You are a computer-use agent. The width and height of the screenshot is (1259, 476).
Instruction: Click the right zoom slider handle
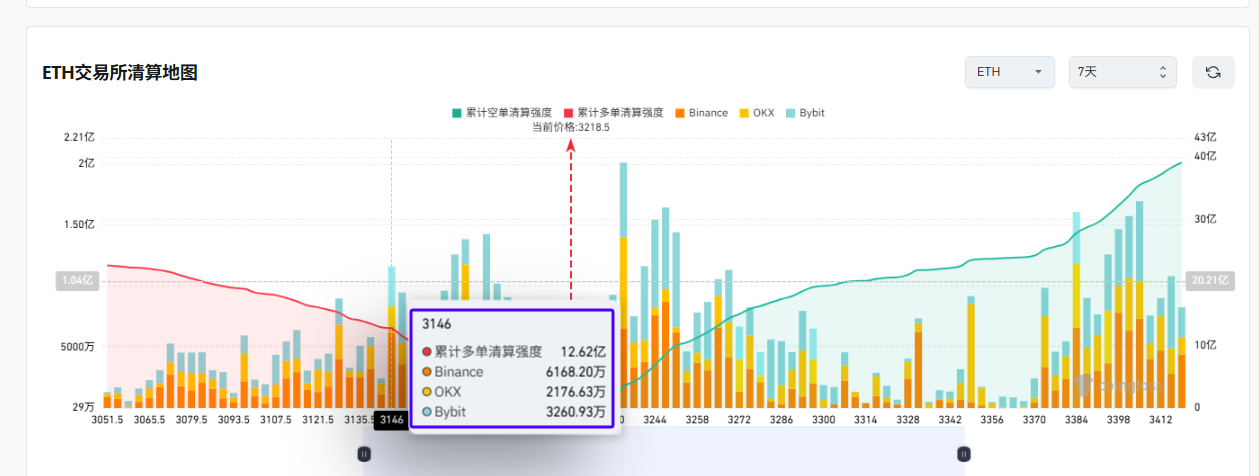coord(963,454)
